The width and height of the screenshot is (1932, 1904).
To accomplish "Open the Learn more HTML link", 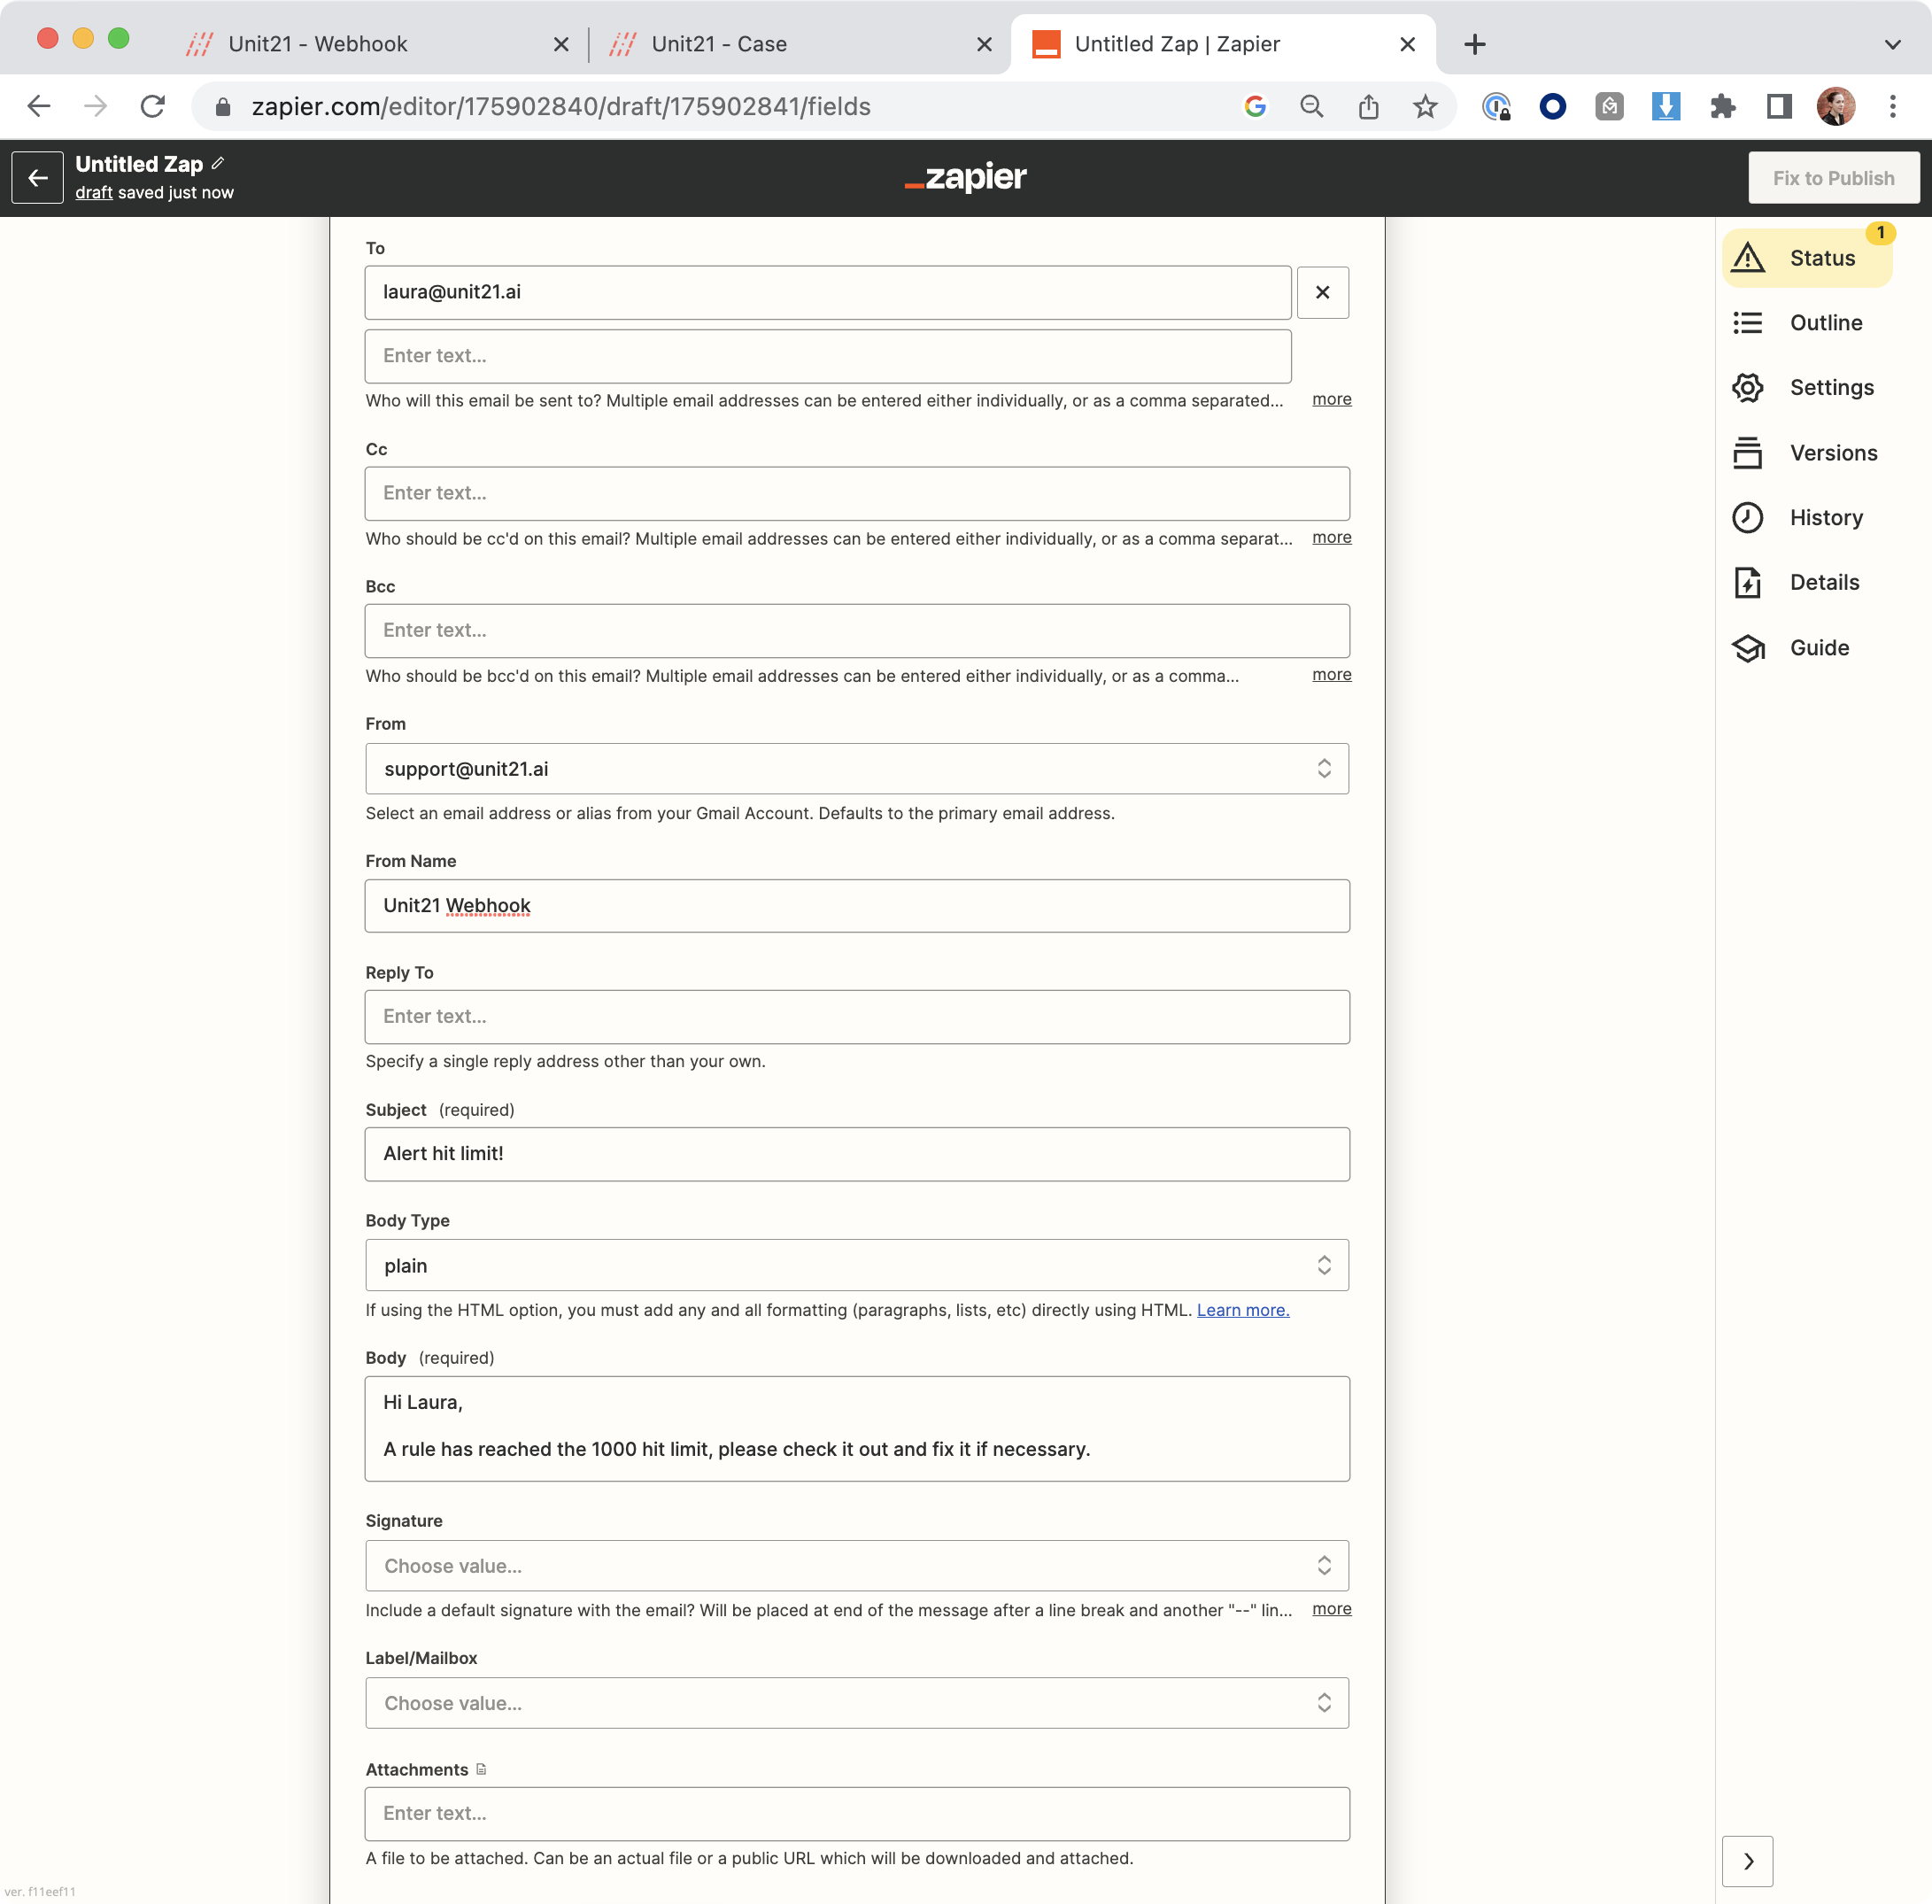I will coord(1242,1310).
